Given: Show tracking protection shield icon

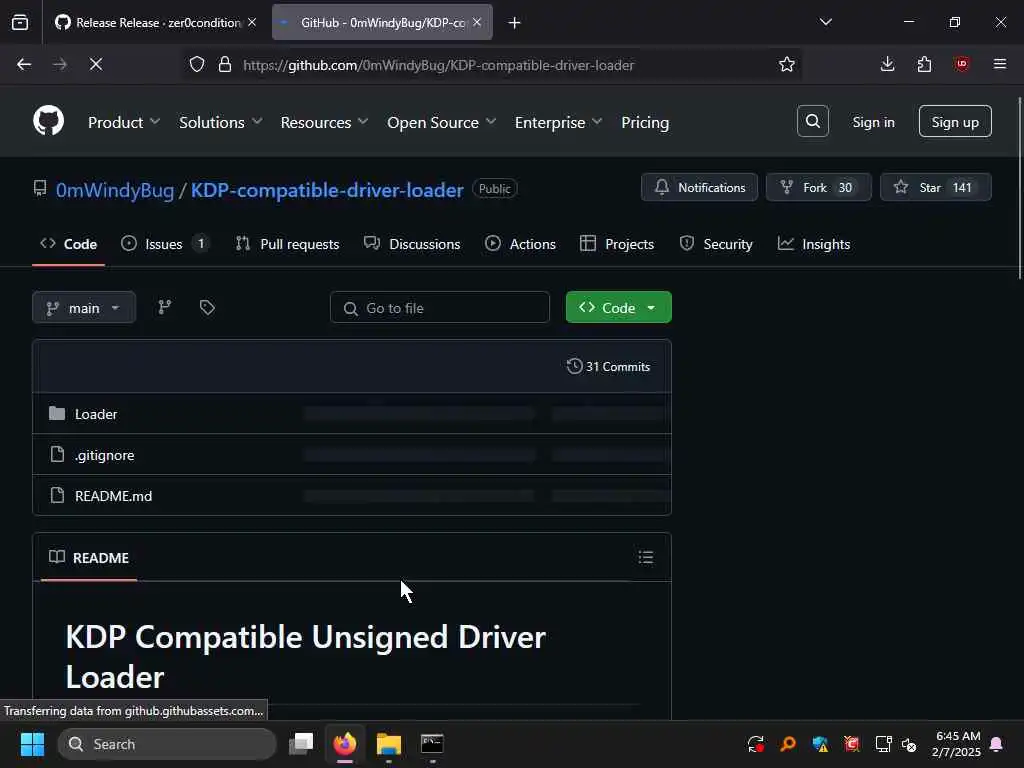Looking at the screenshot, I should click(x=197, y=64).
